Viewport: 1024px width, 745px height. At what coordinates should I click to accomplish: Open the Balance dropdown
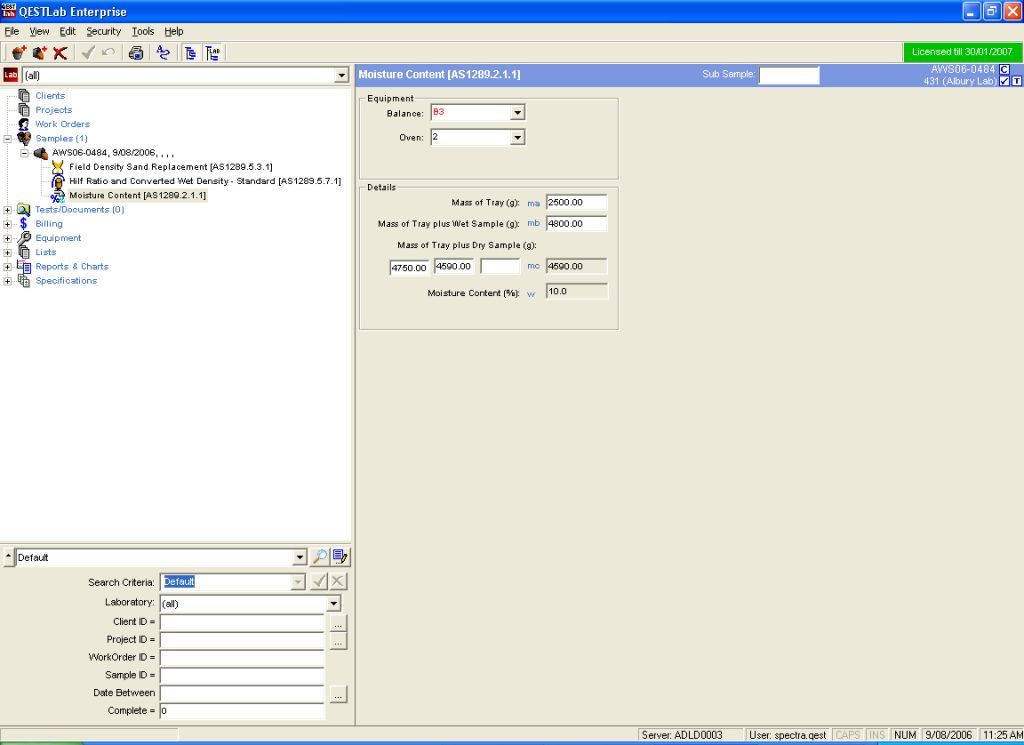(517, 113)
